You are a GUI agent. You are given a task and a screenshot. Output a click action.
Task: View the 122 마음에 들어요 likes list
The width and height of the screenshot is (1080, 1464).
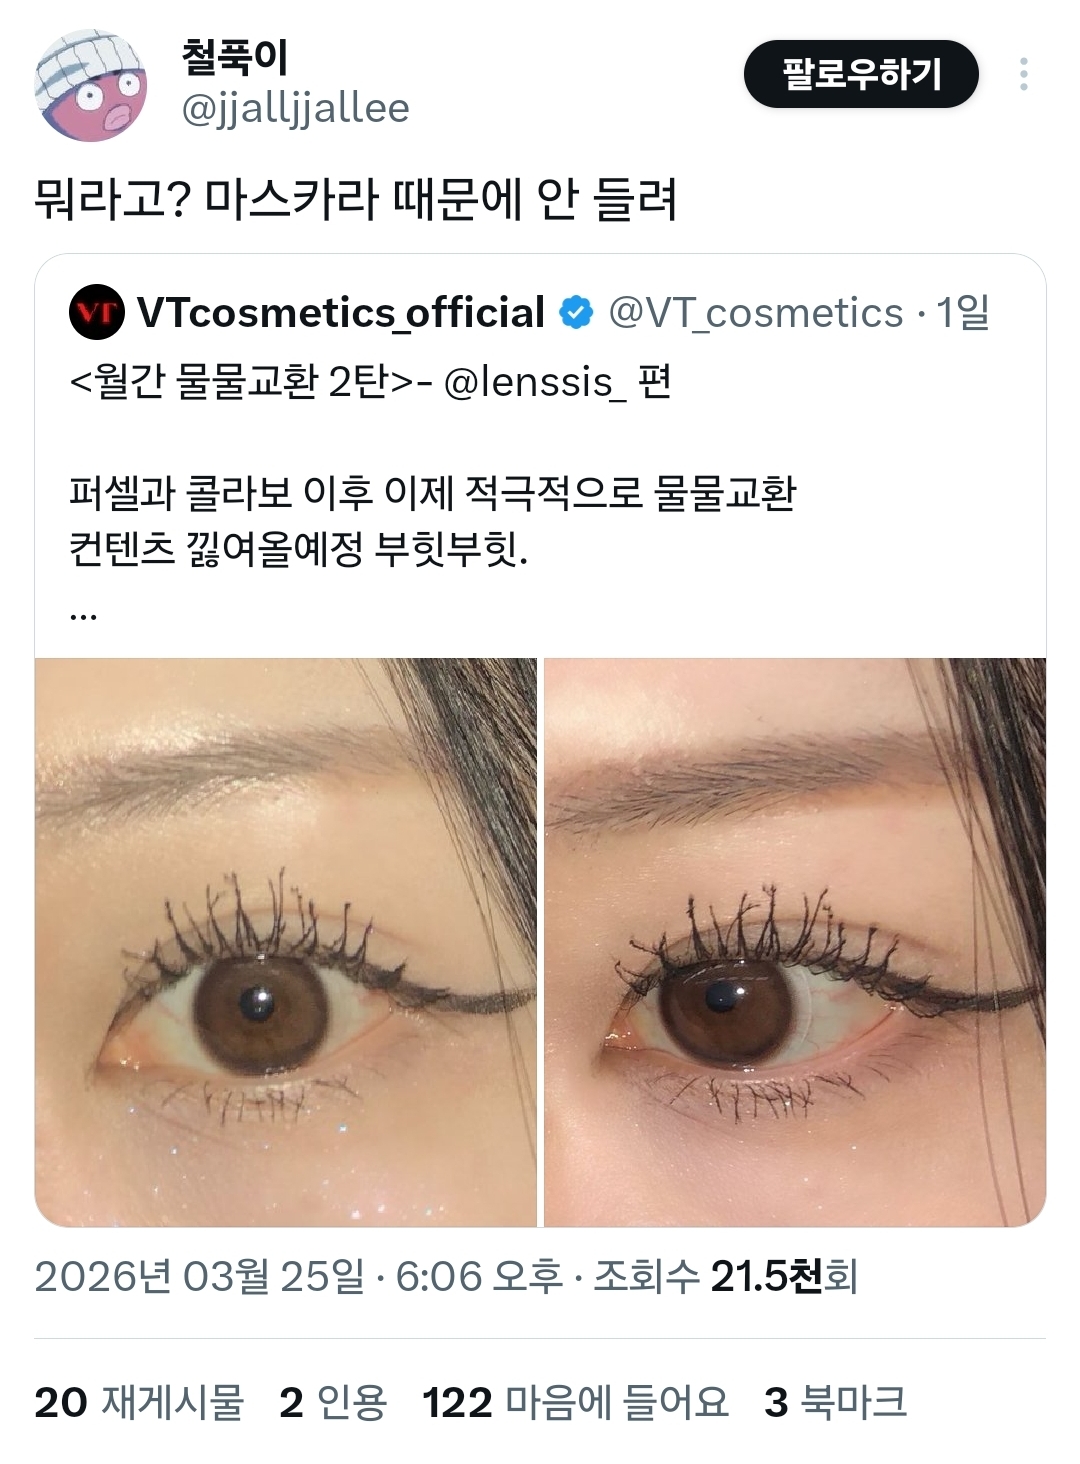point(576,1402)
